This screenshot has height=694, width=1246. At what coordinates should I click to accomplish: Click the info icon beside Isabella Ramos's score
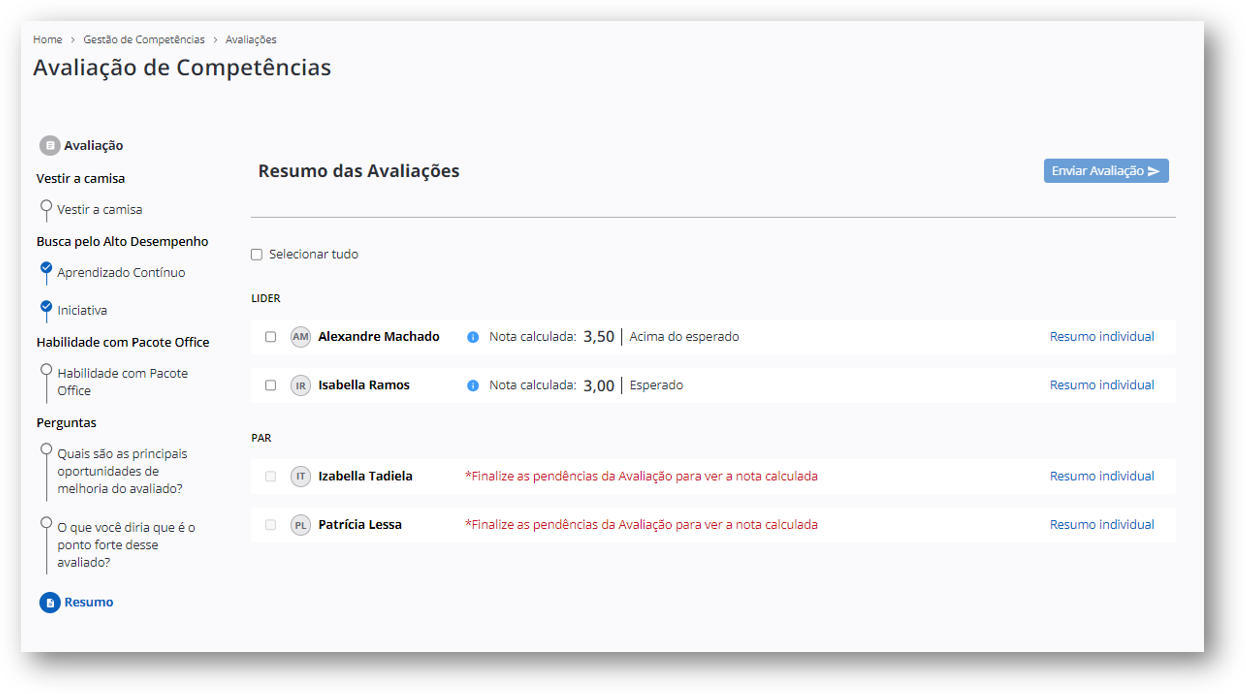coord(473,386)
